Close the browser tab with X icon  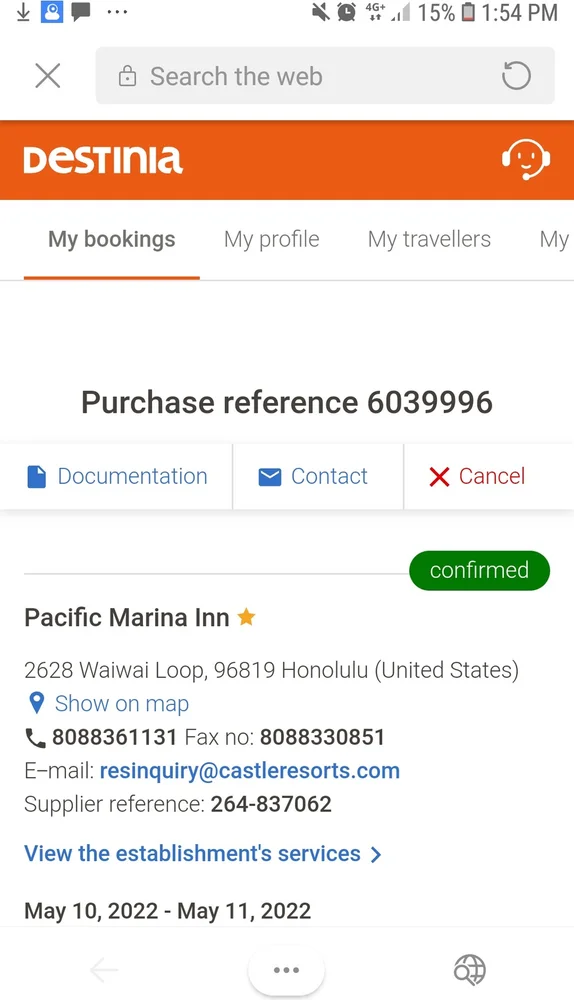[48, 76]
